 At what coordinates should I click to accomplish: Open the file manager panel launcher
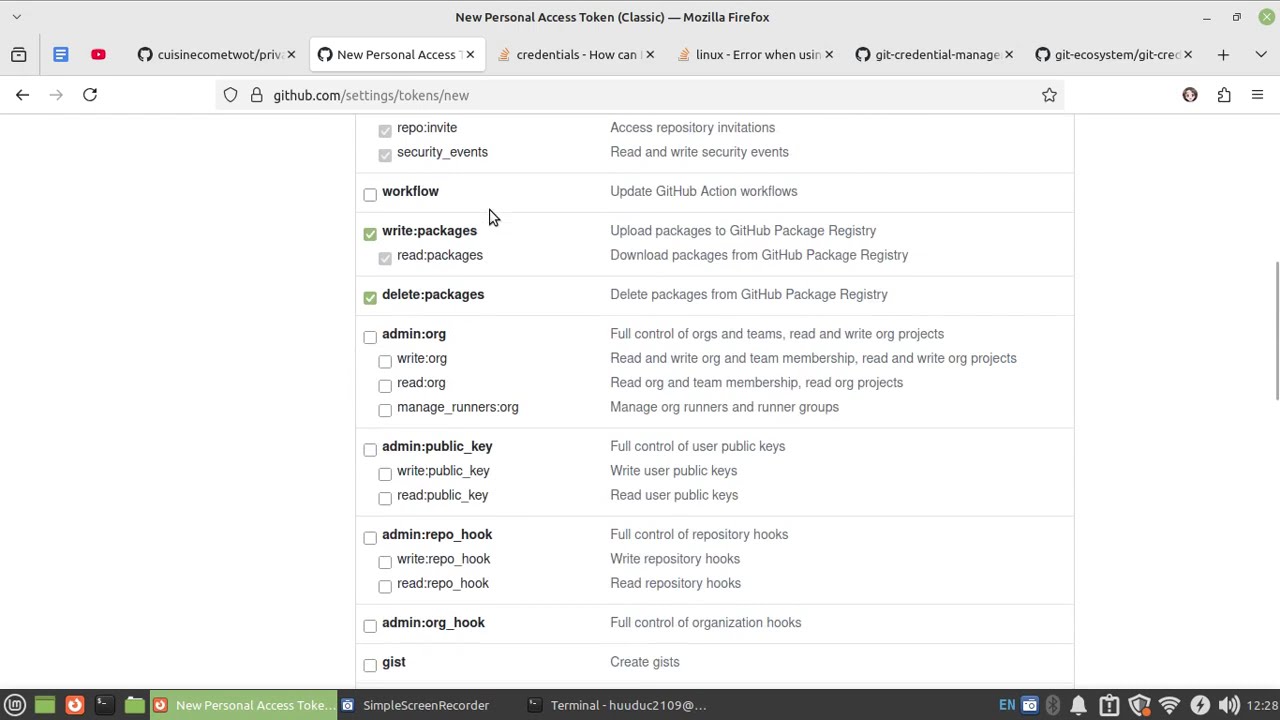[x=134, y=705]
